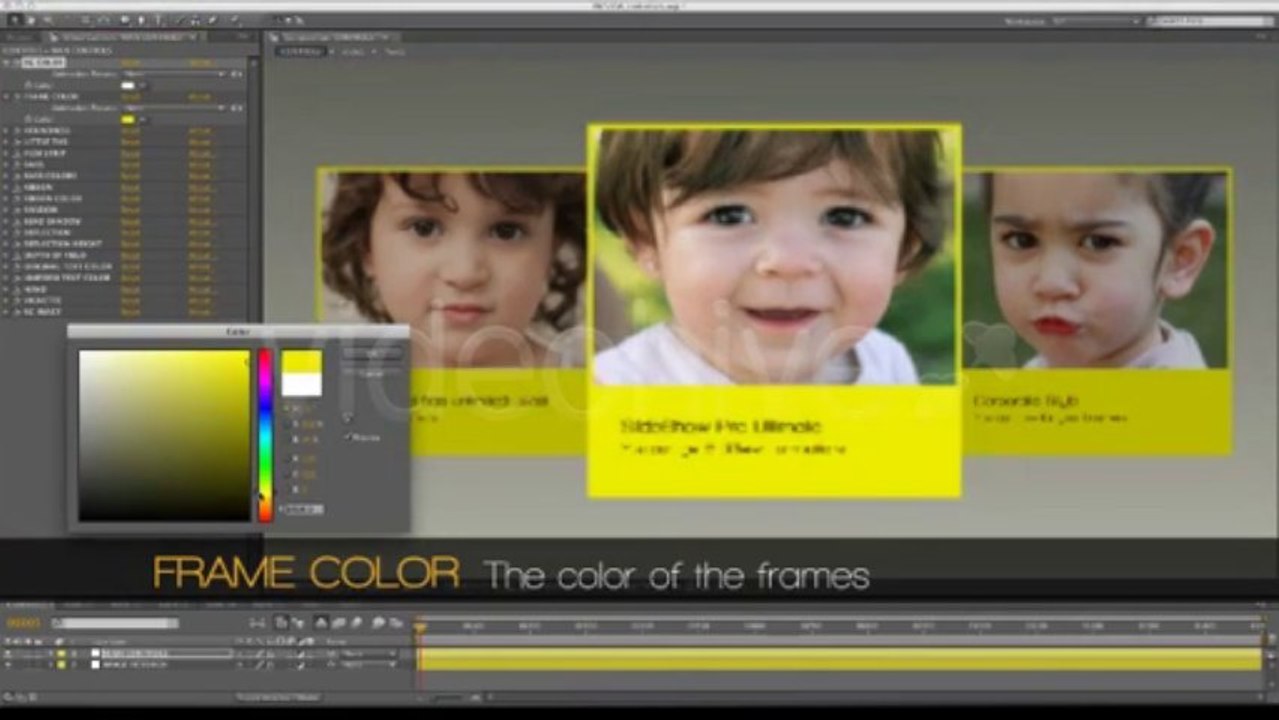Toggle the Preview checkbox in color dialog
The height and width of the screenshot is (720, 1279).
(348, 437)
